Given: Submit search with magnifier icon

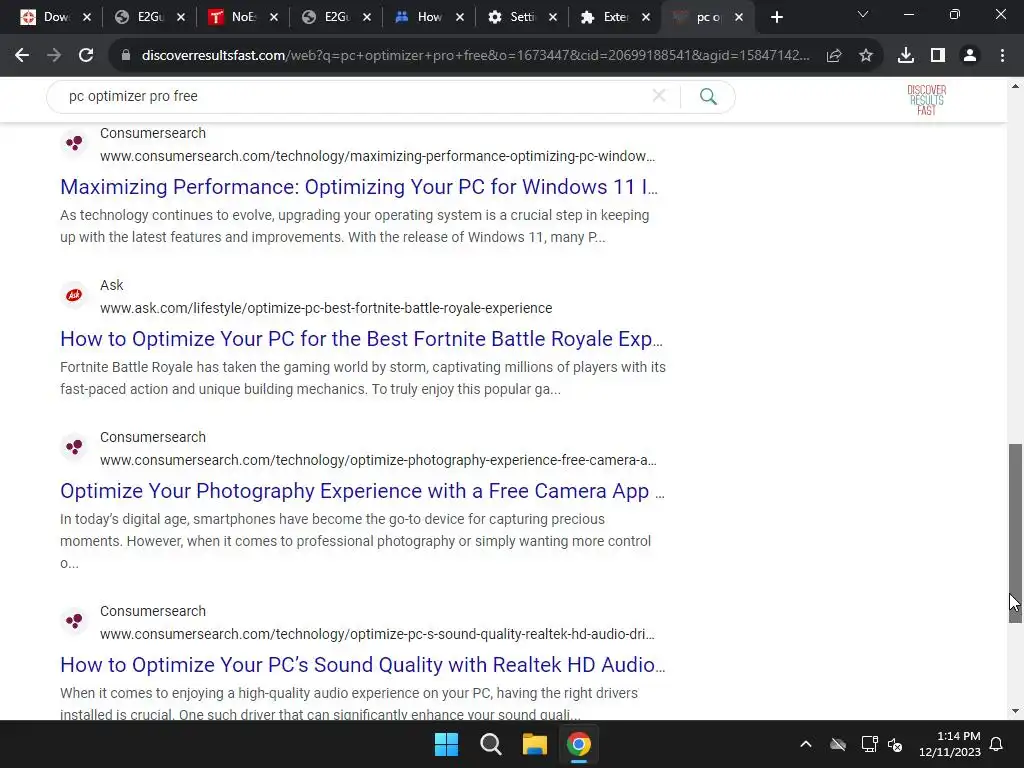Looking at the screenshot, I should (708, 97).
